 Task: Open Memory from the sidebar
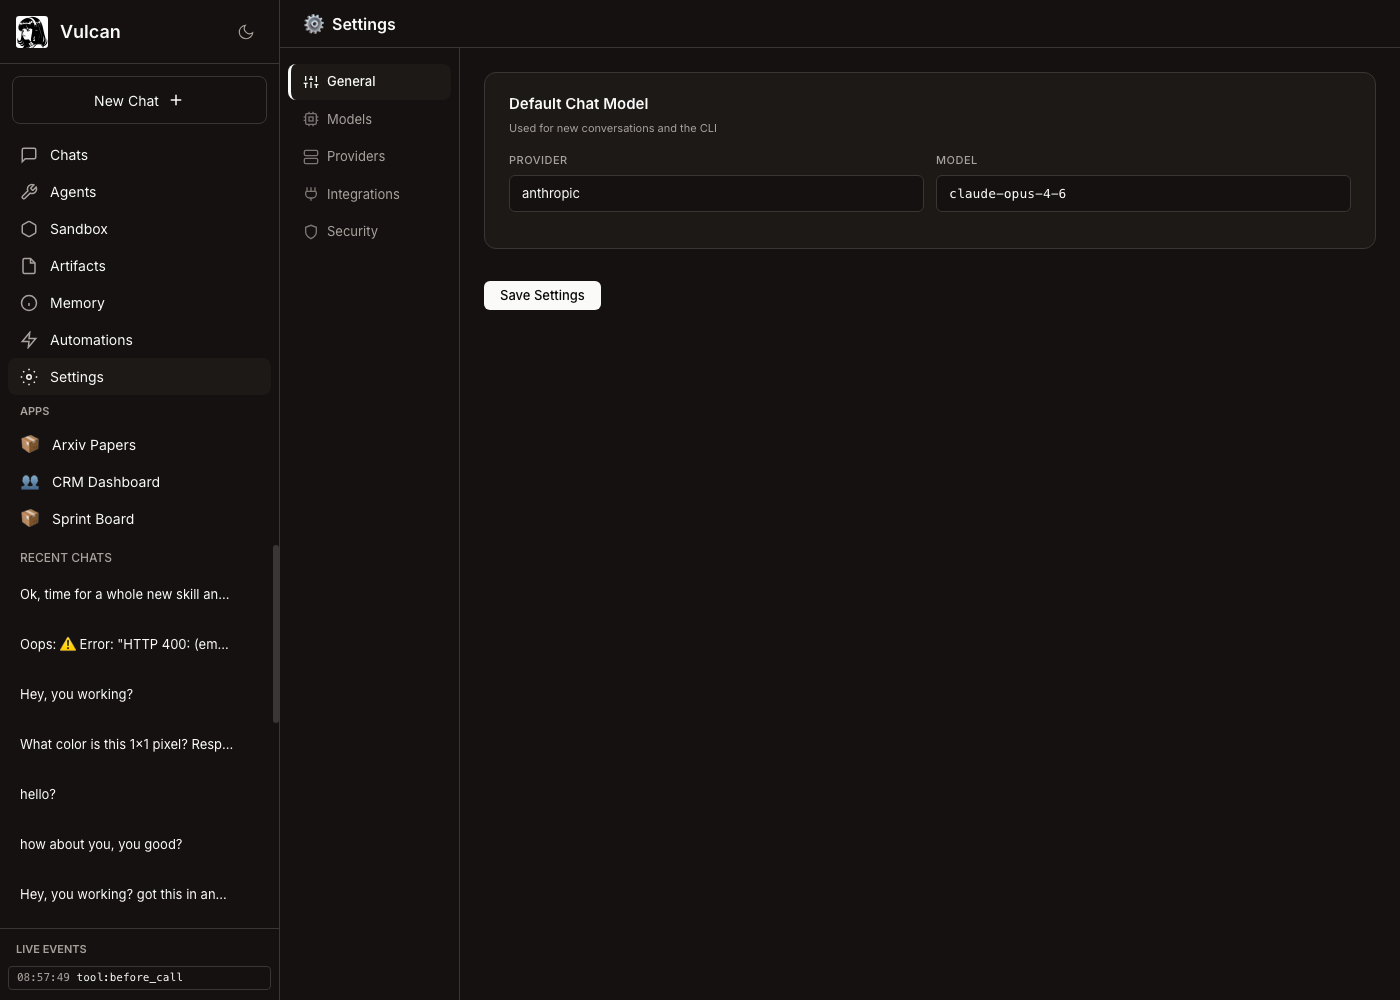[76, 303]
